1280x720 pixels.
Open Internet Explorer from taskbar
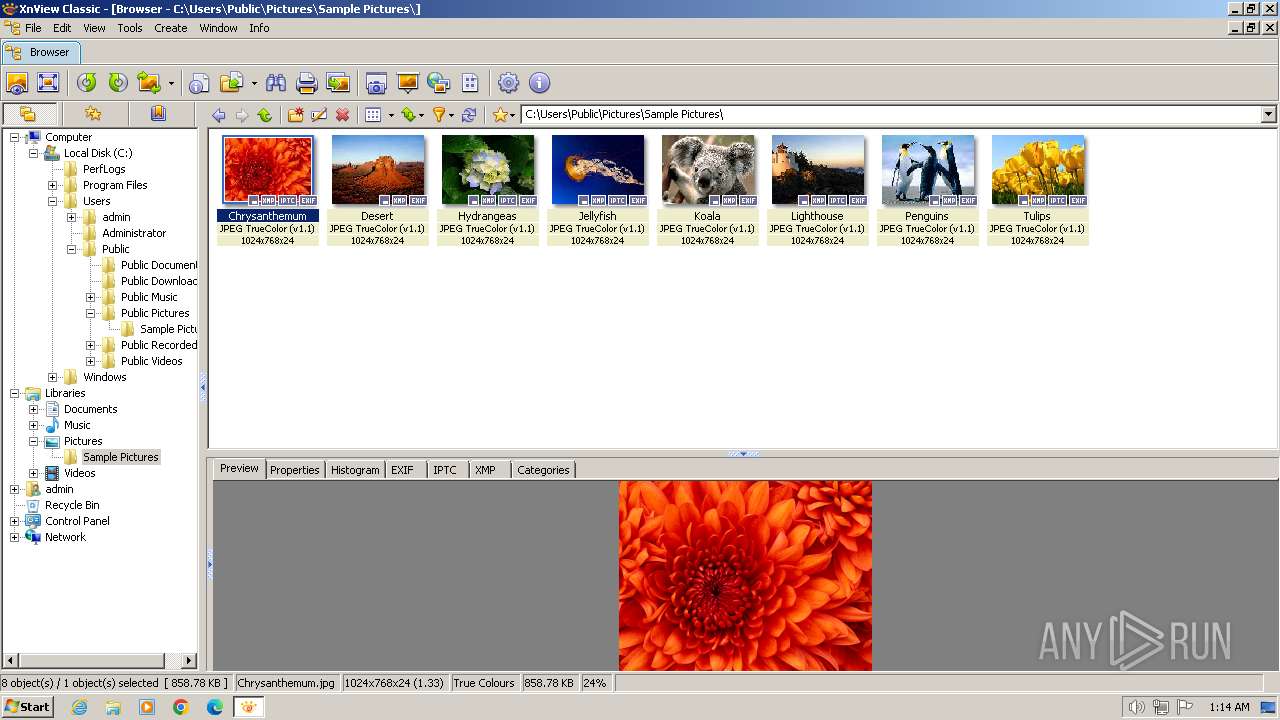(79, 707)
